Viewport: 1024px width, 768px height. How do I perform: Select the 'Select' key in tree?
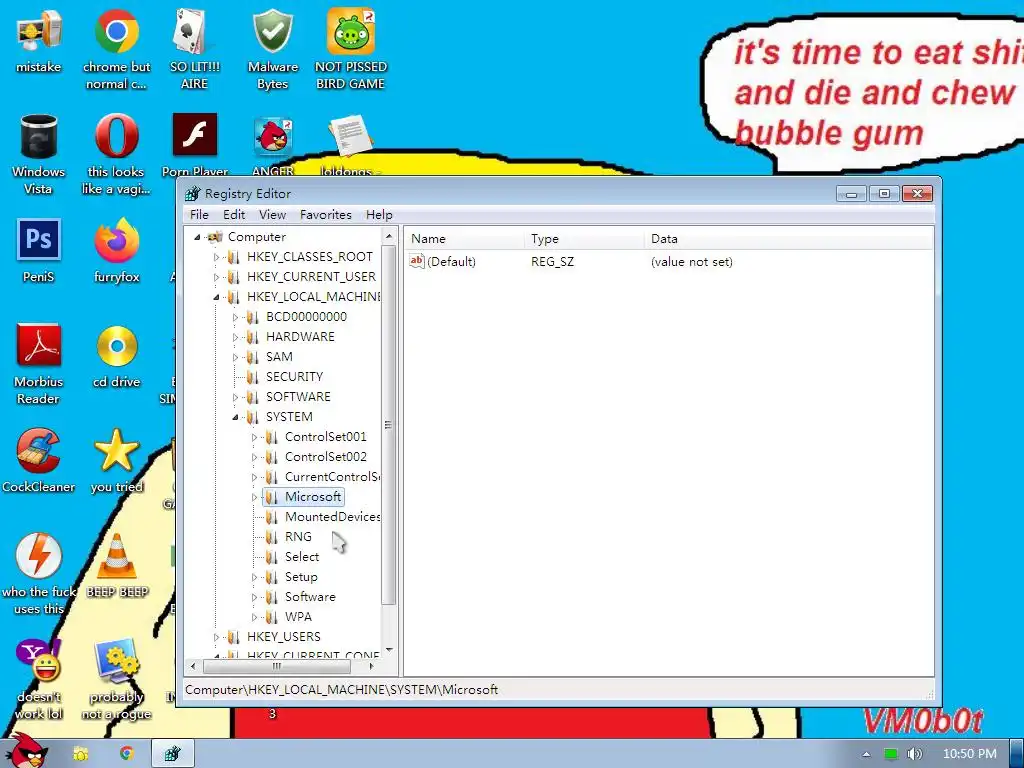click(302, 556)
